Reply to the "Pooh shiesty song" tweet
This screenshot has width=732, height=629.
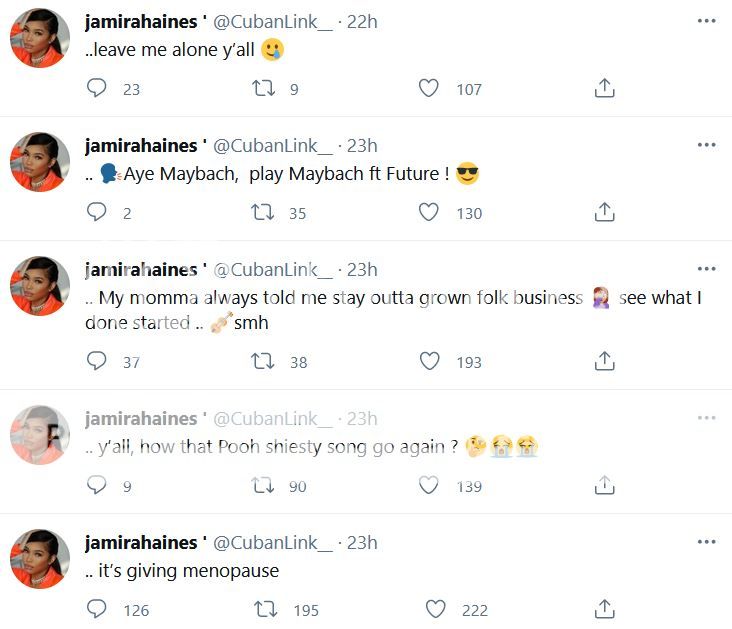coord(97,485)
